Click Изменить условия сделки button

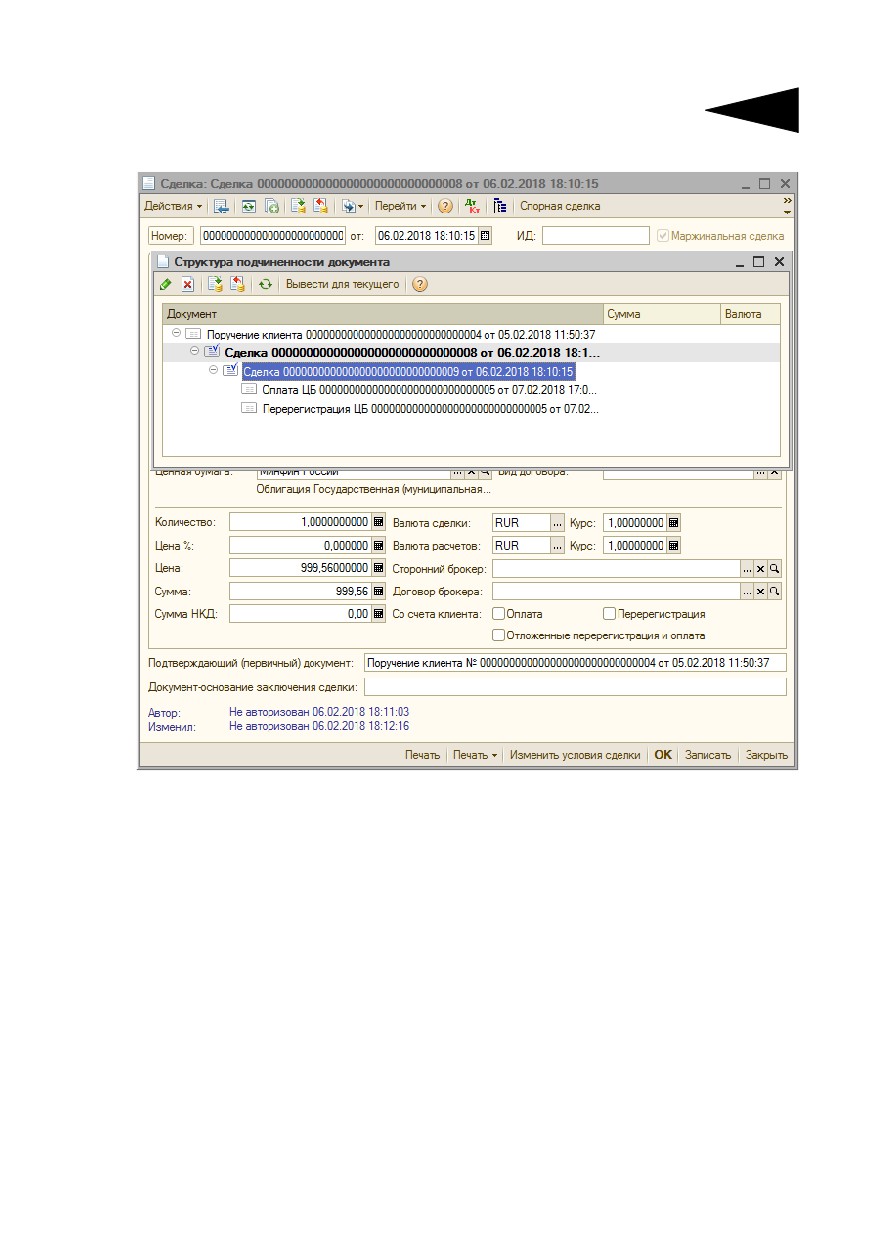tap(575, 755)
